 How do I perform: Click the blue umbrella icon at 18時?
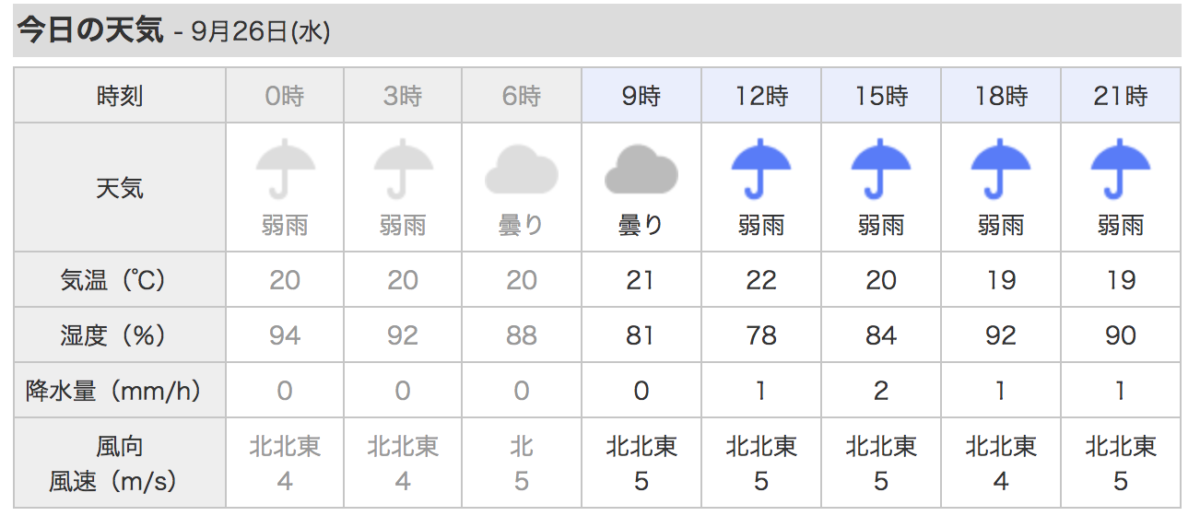point(1001,171)
